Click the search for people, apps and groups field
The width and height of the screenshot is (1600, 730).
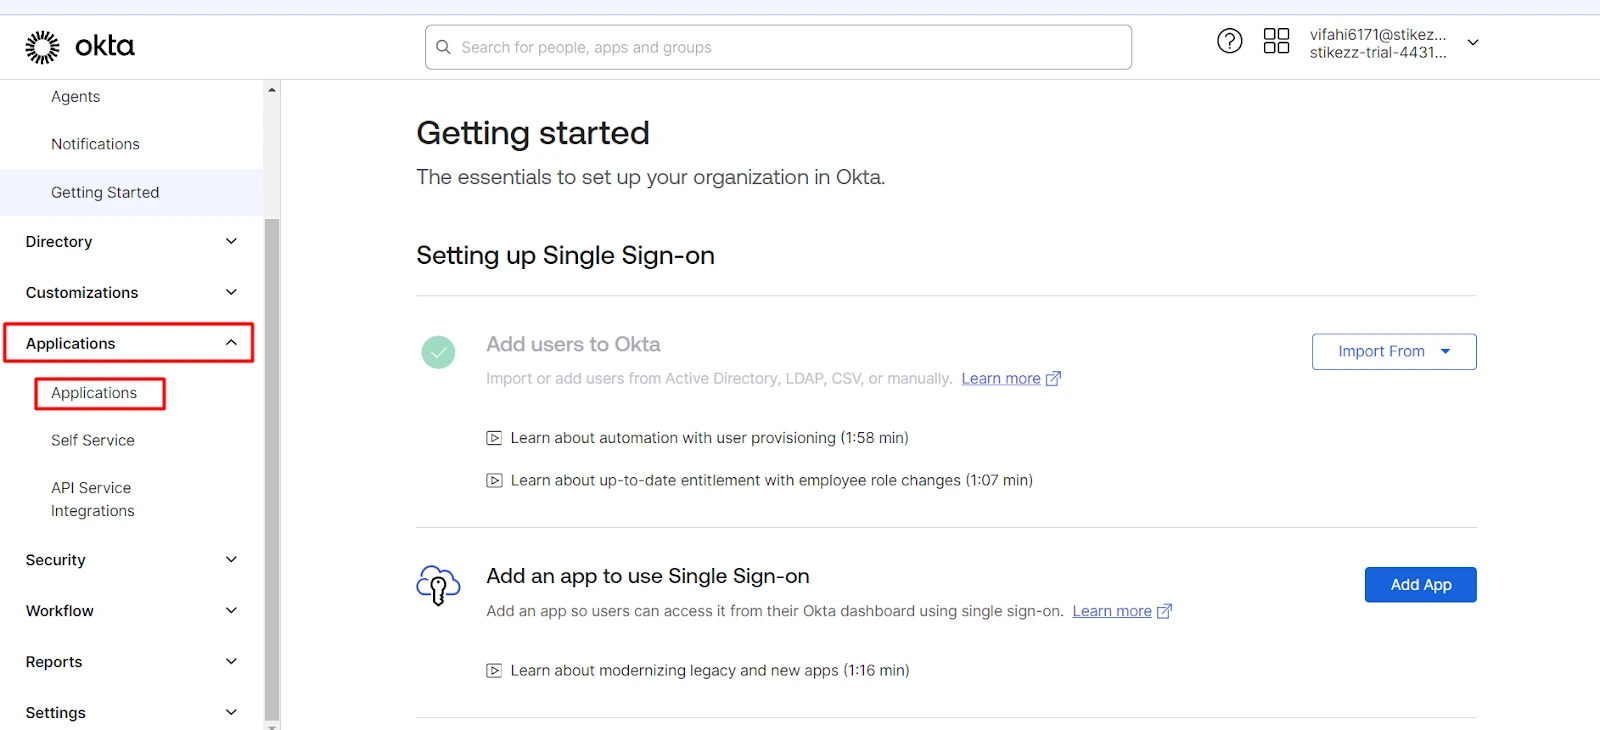[778, 47]
